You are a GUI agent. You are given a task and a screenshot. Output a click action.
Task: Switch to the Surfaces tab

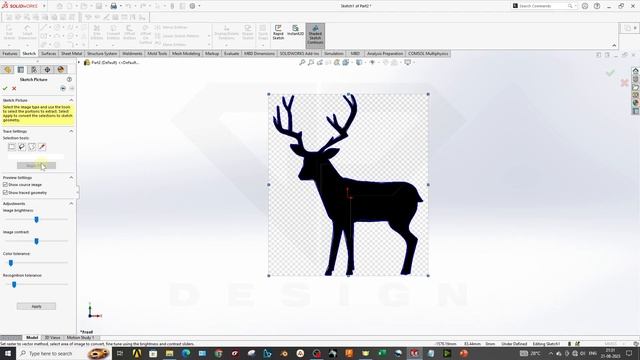49,53
